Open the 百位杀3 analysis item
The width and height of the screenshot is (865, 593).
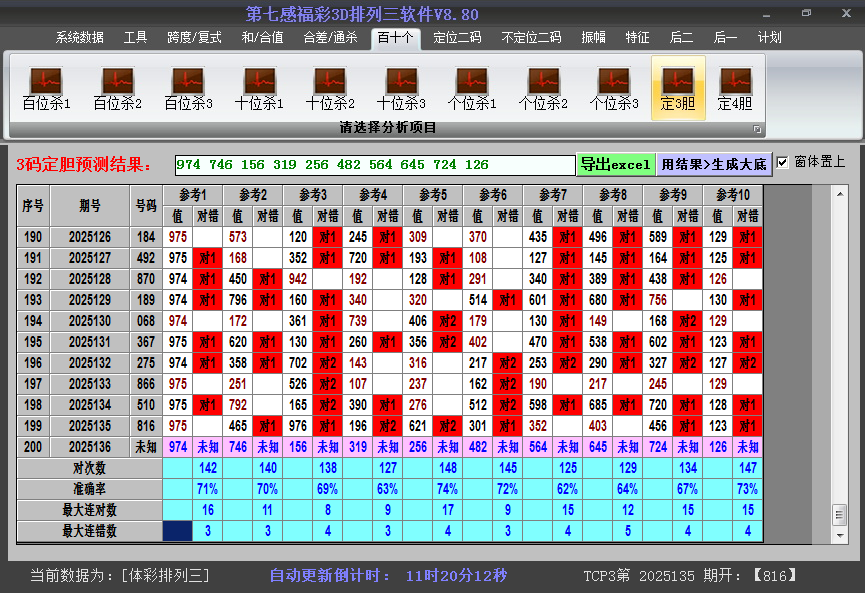pyautogui.click(x=188, y=88)
